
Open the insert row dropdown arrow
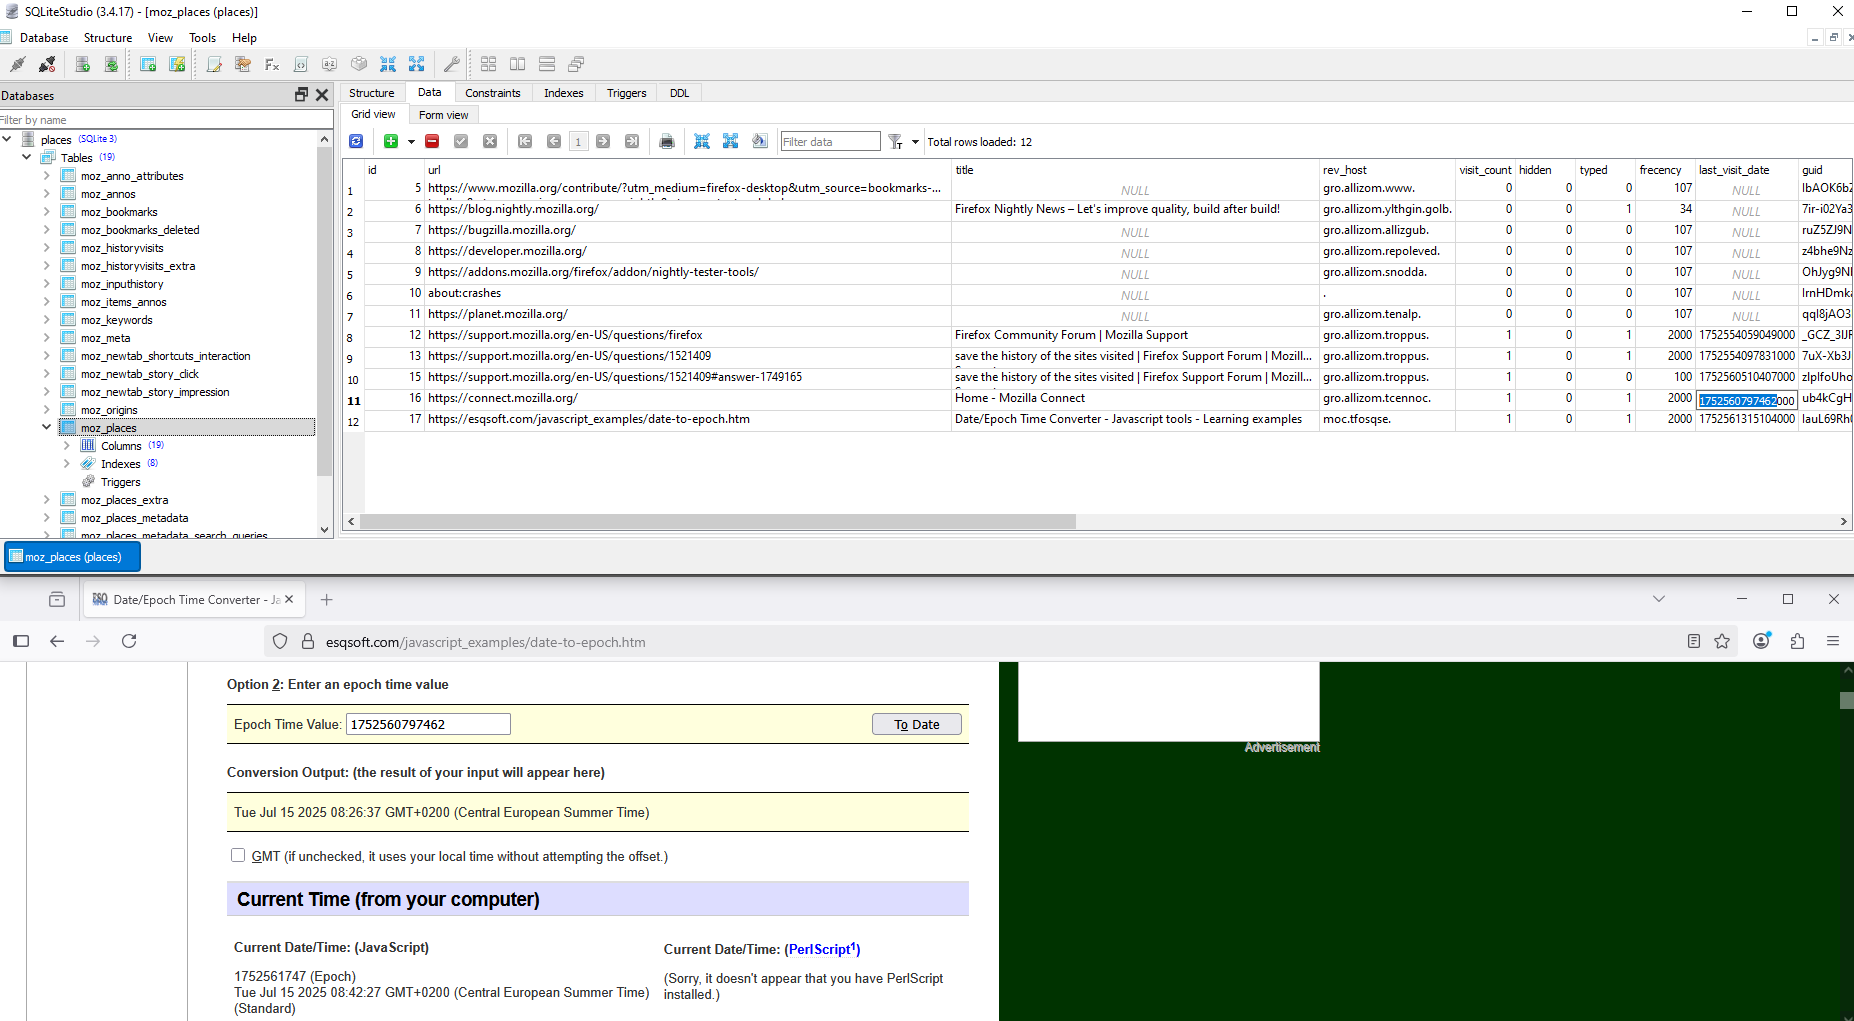411,142
